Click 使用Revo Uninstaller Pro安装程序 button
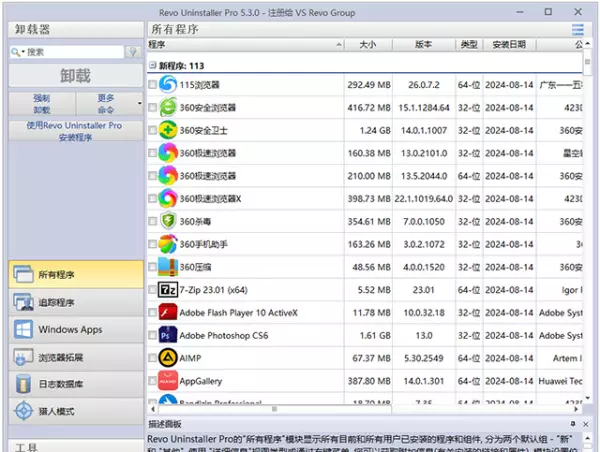This screenshot has height=452, width=600. click(x=76, y=131)
